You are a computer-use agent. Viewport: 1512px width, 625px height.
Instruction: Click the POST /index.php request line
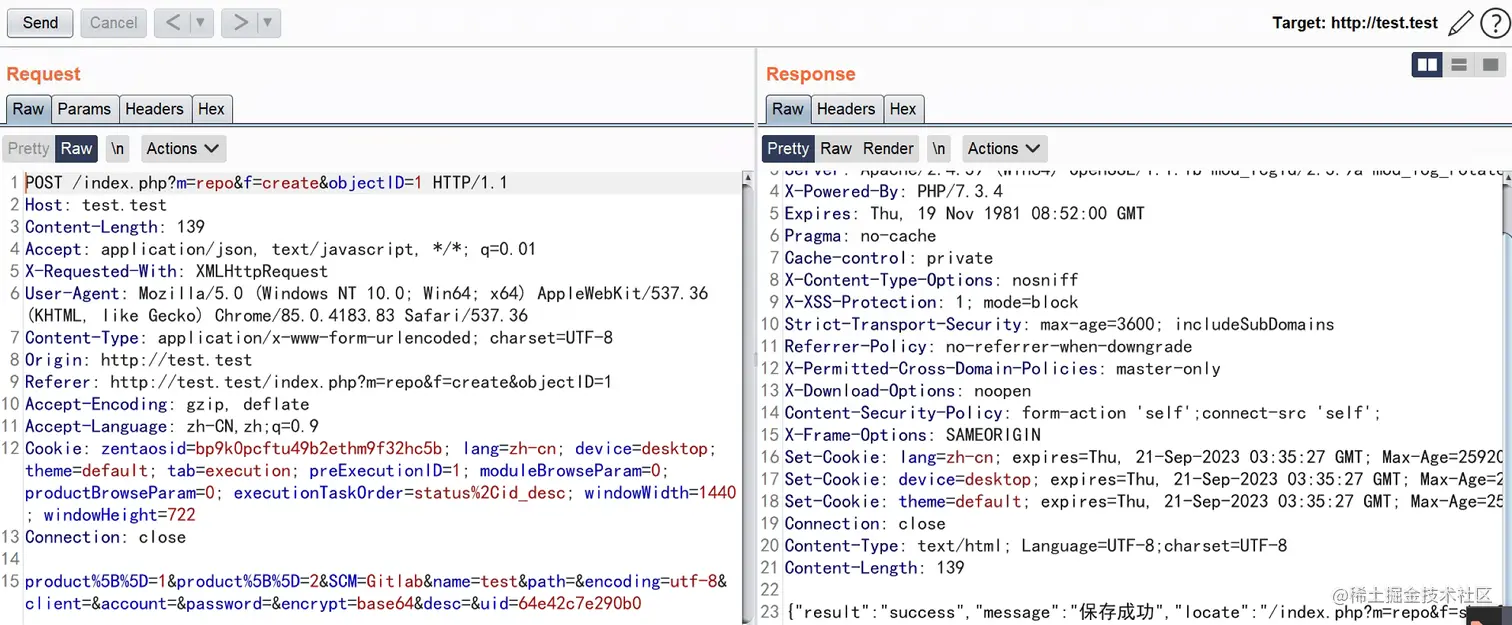(266, 183)
